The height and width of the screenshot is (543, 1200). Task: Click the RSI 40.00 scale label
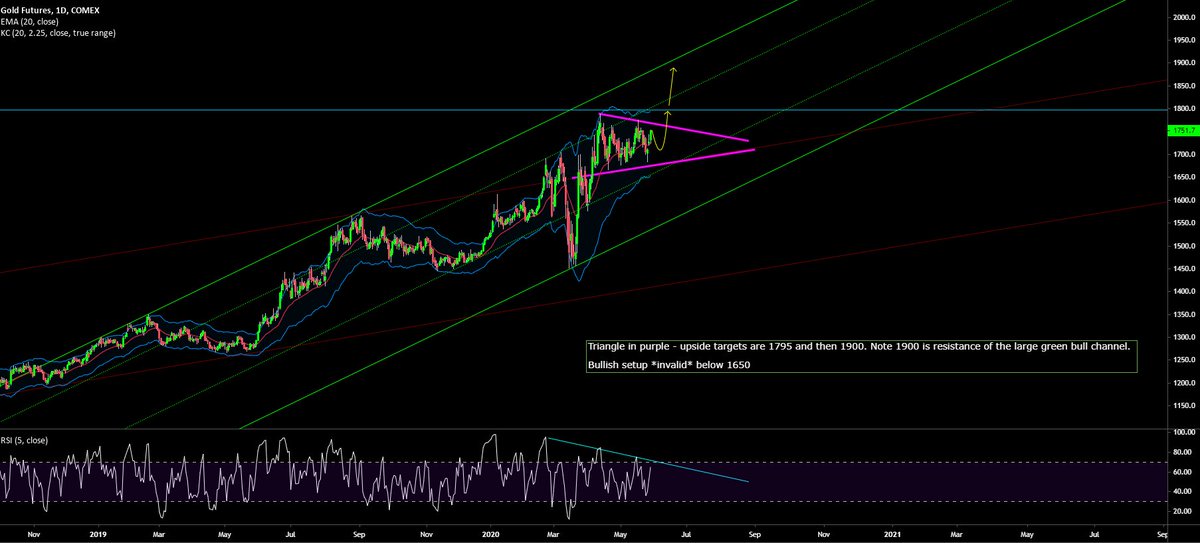(1181, 490)
